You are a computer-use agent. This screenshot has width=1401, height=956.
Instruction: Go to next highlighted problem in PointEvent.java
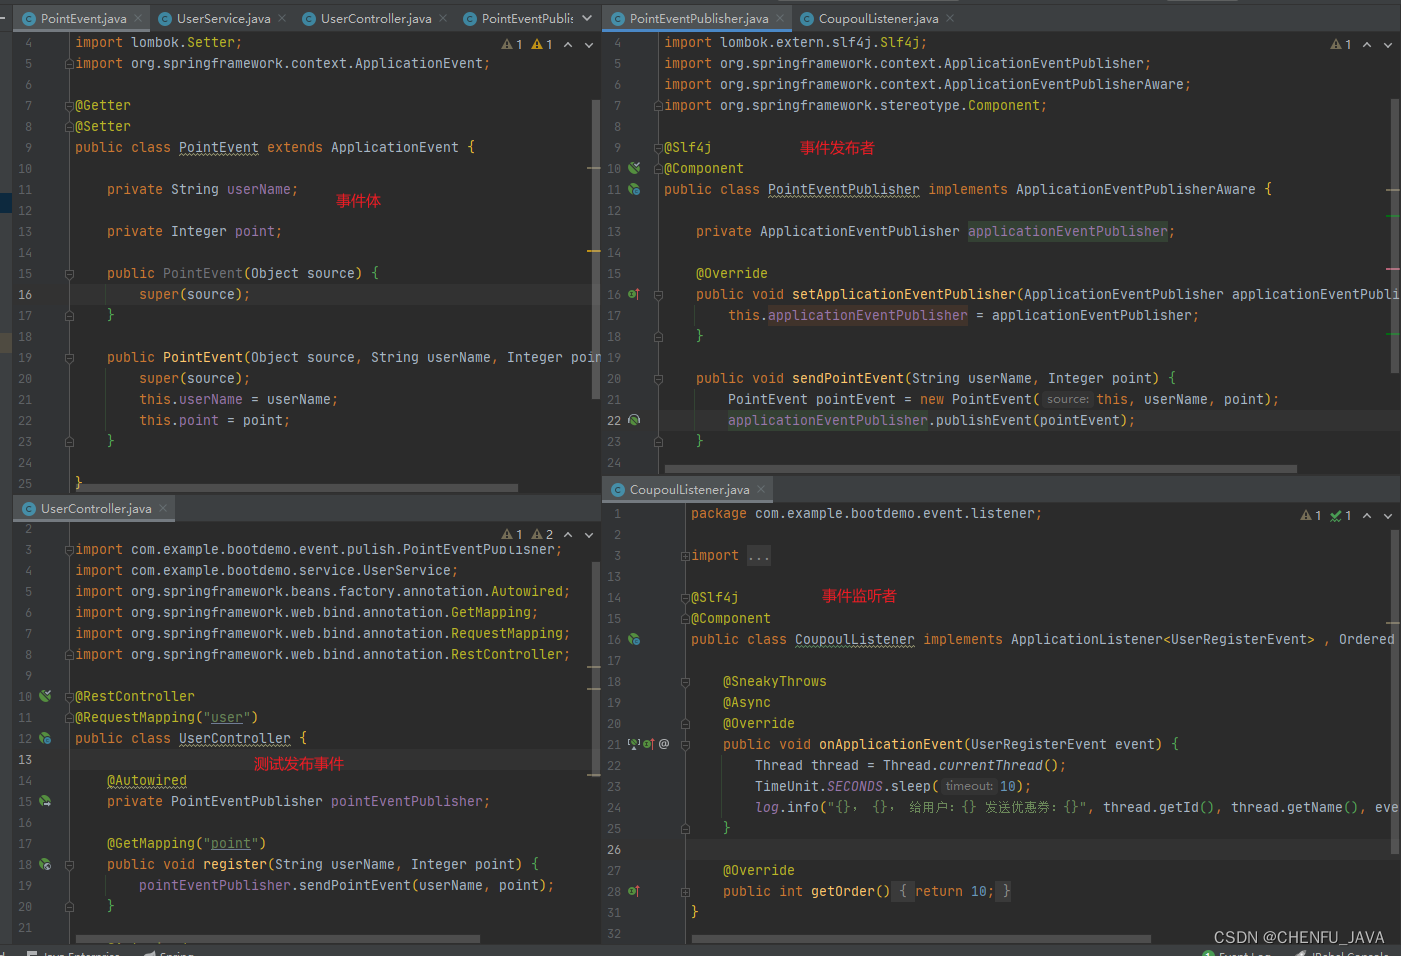(588, 44)
